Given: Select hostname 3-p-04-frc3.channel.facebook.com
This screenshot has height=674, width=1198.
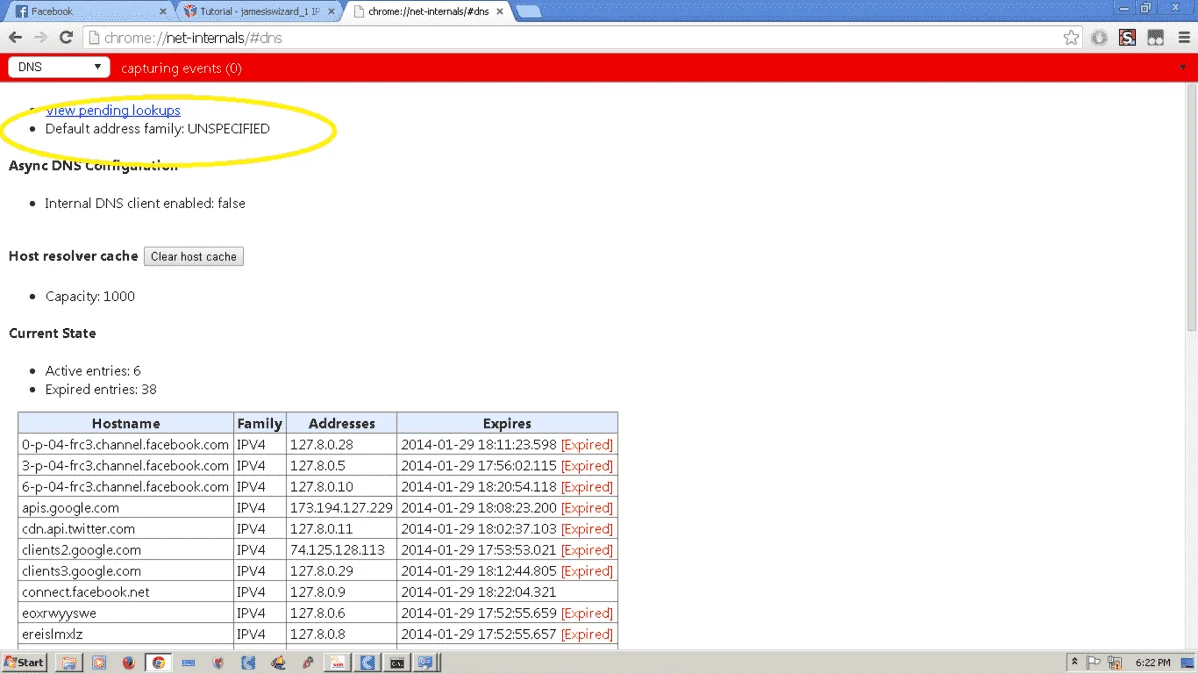Looking at the screenshot, I should point(125,465).
